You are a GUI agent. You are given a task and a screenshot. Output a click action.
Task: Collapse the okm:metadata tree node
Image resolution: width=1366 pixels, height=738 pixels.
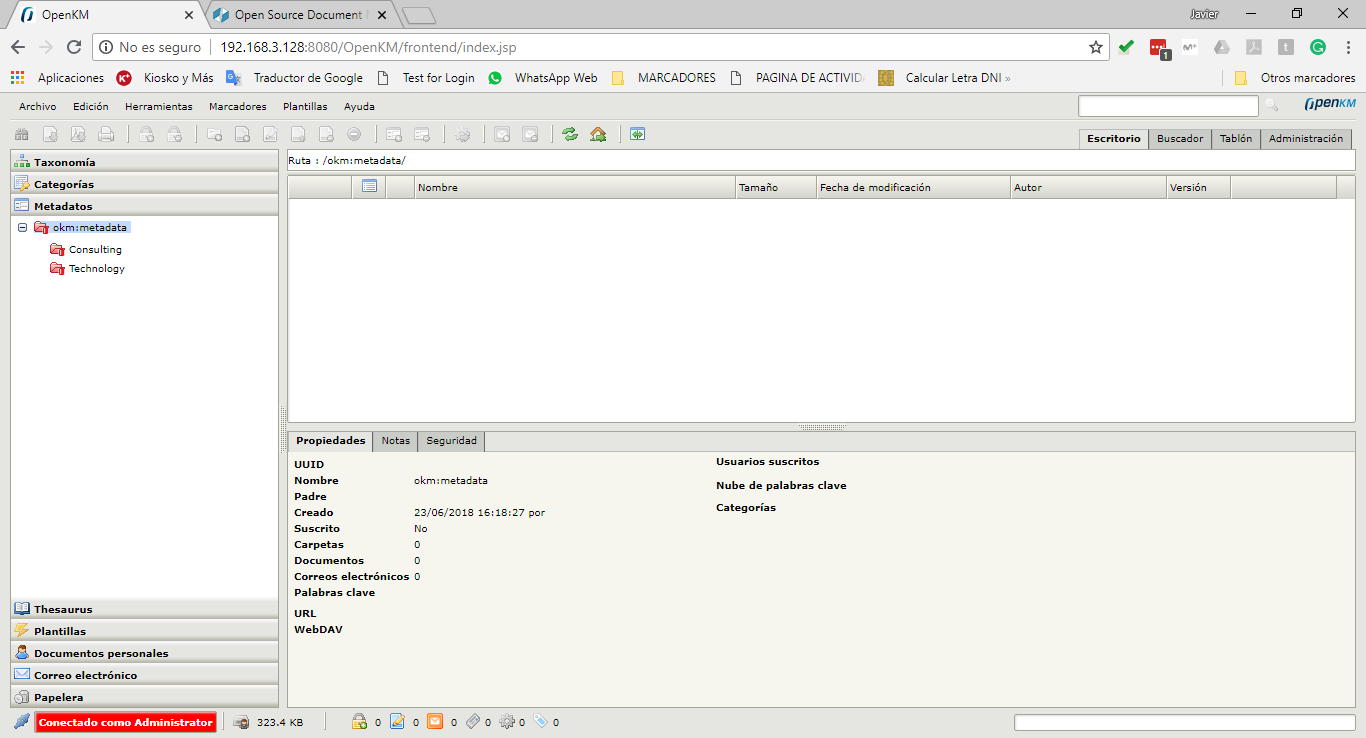(22, 228)
